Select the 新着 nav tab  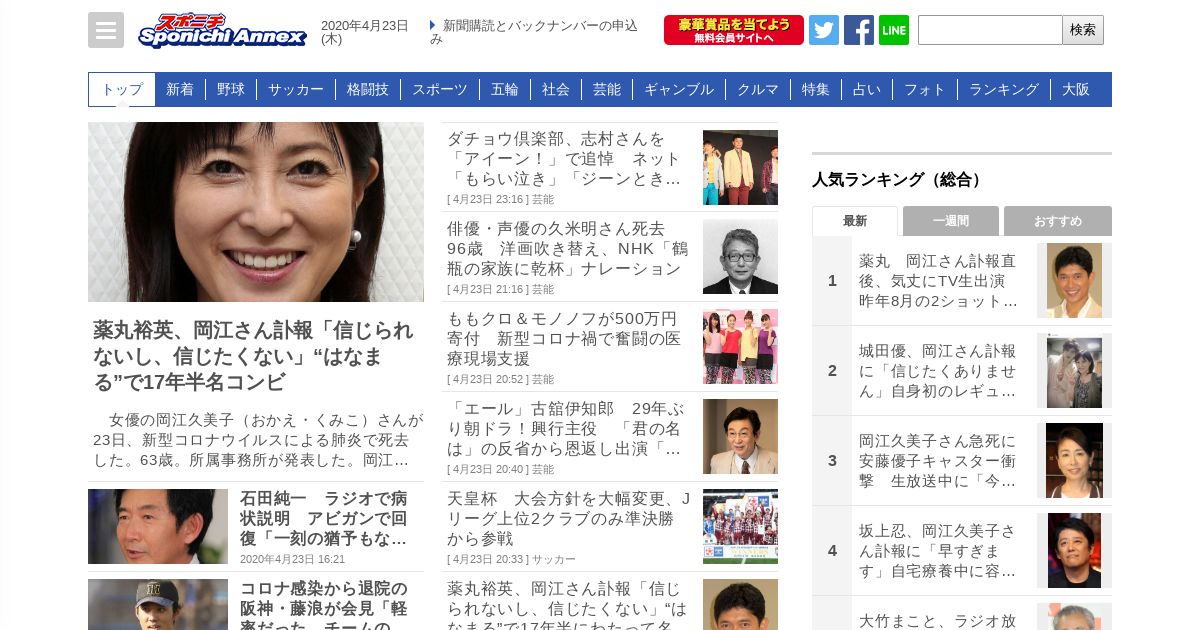pos(180,89)
